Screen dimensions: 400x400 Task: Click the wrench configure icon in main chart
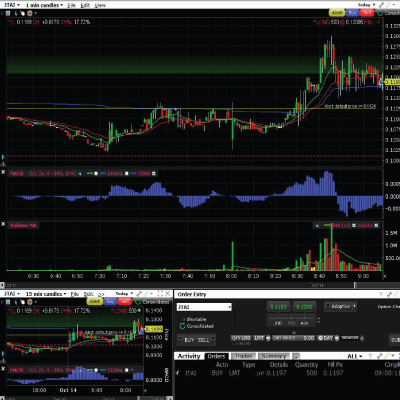[381, 5]
